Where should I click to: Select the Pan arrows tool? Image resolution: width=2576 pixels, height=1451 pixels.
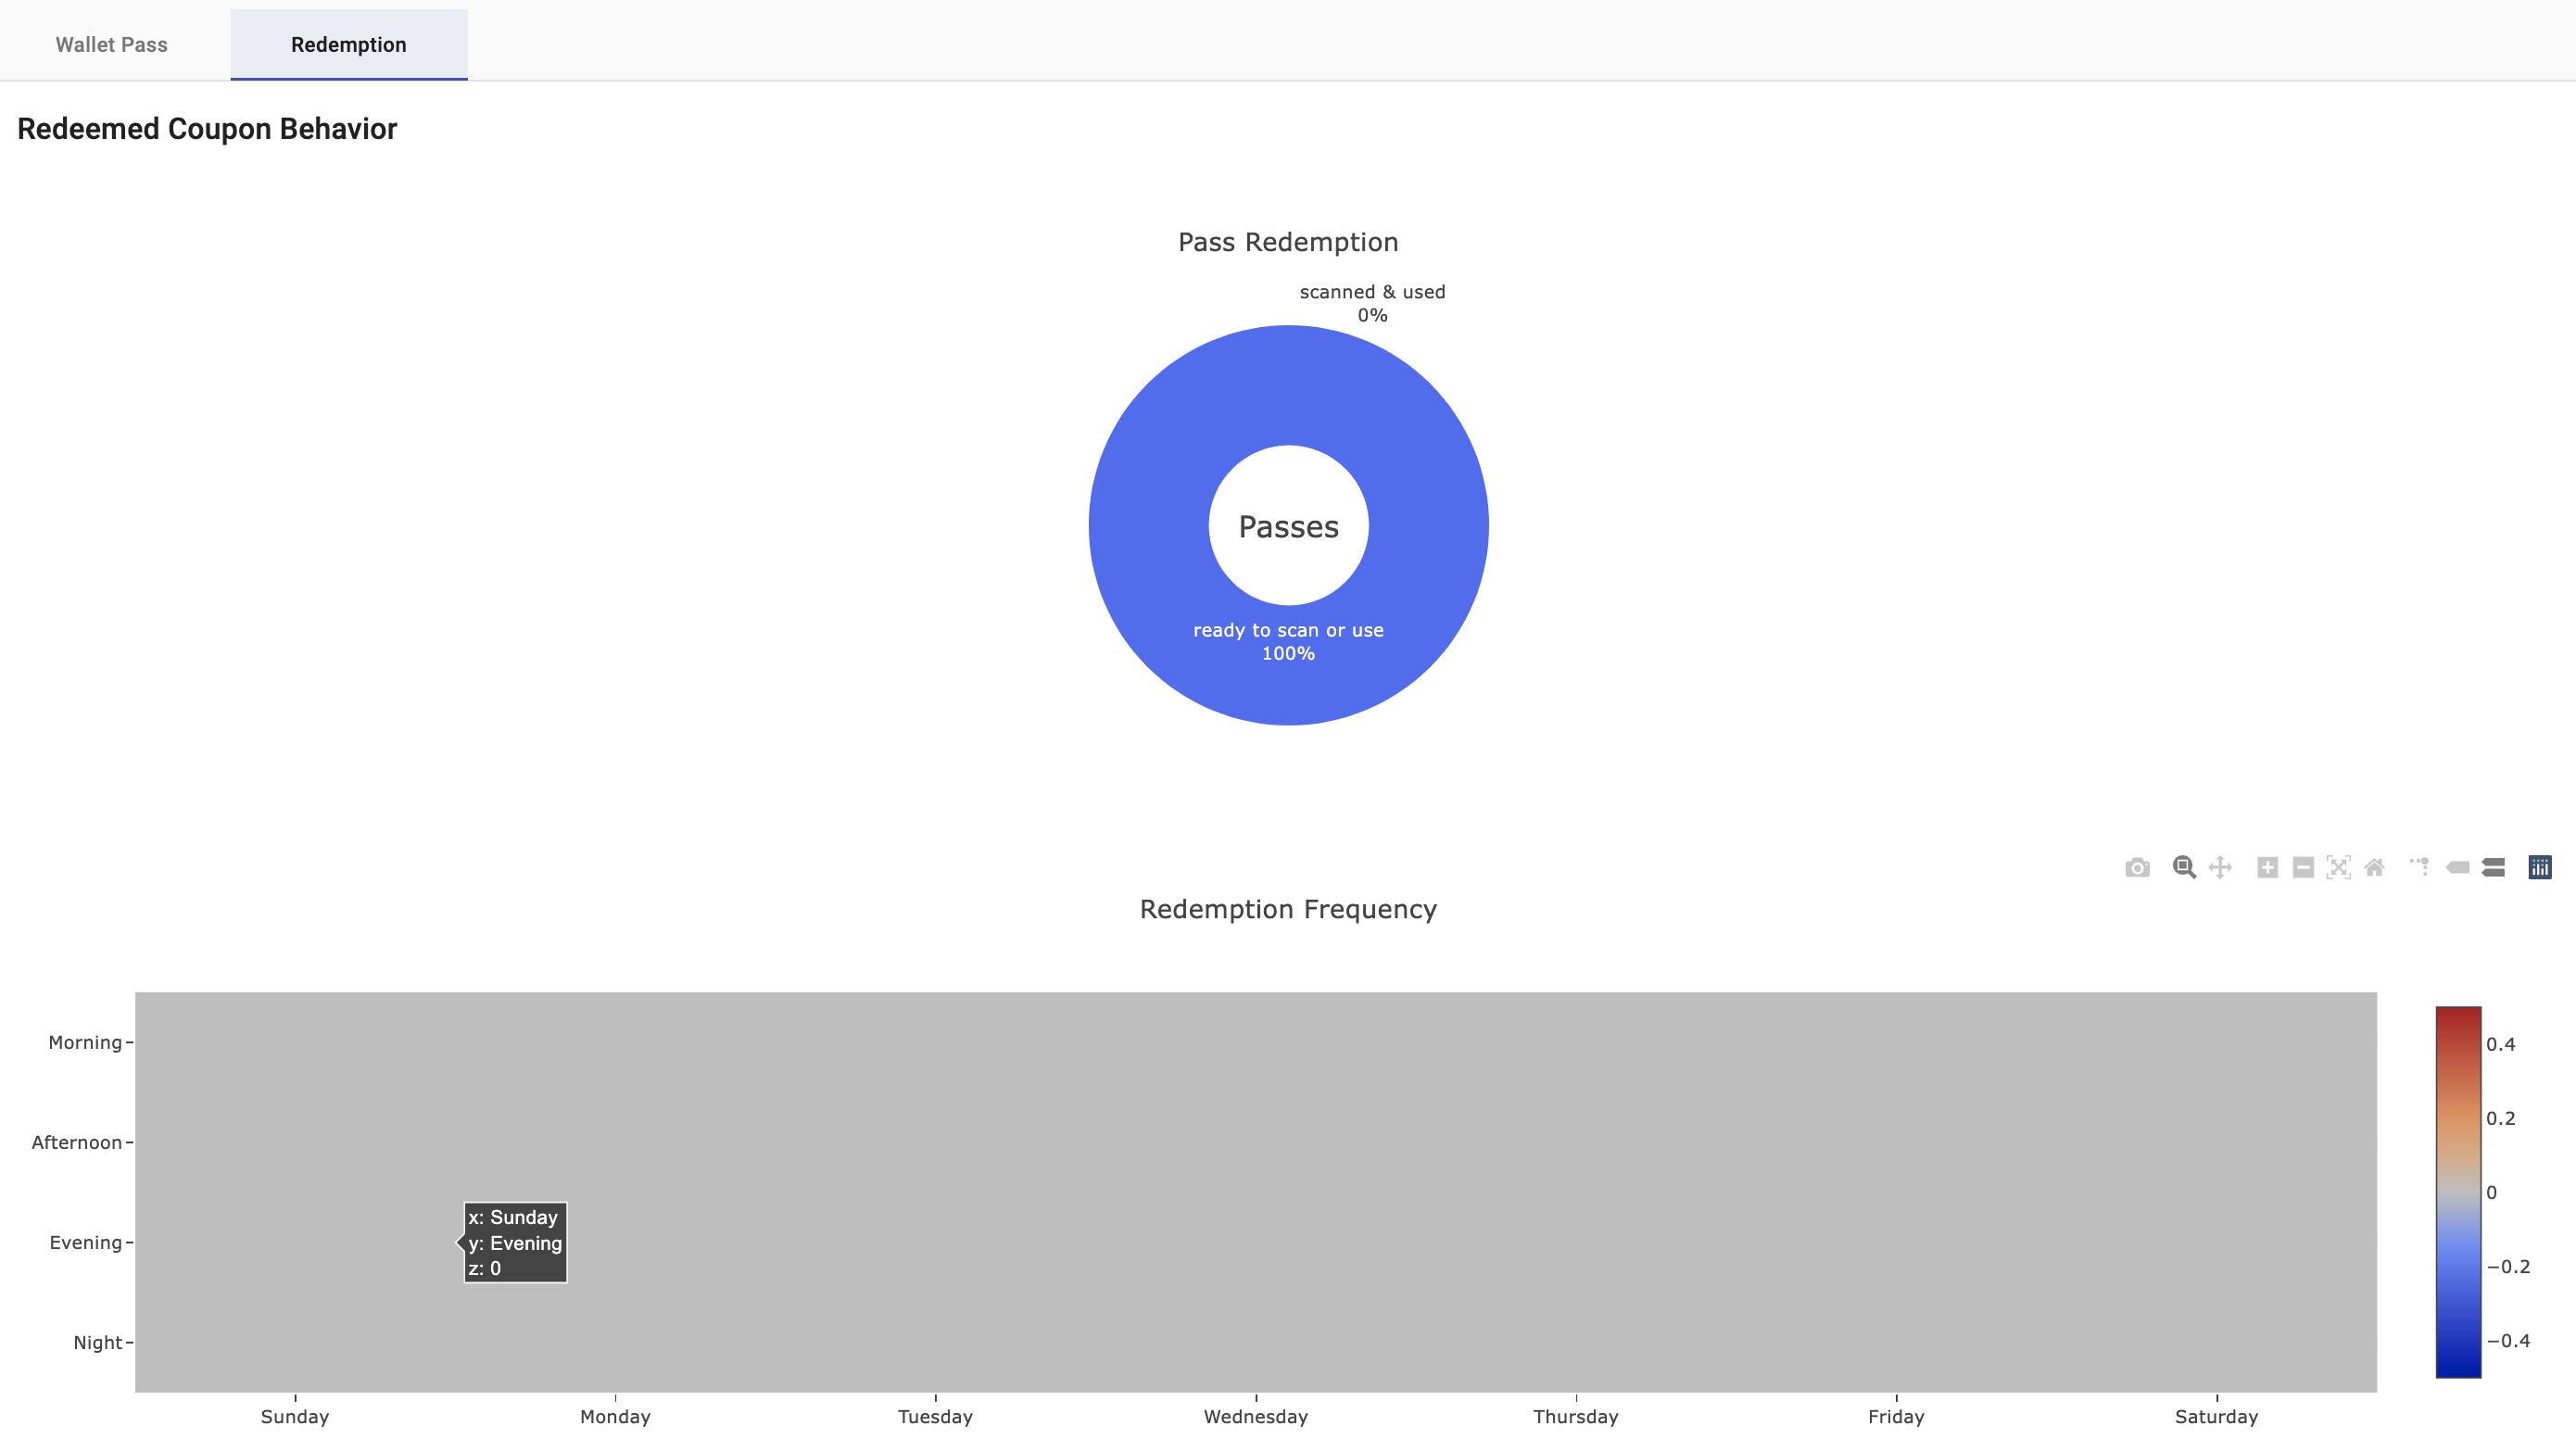click(x=2220, y=867)
